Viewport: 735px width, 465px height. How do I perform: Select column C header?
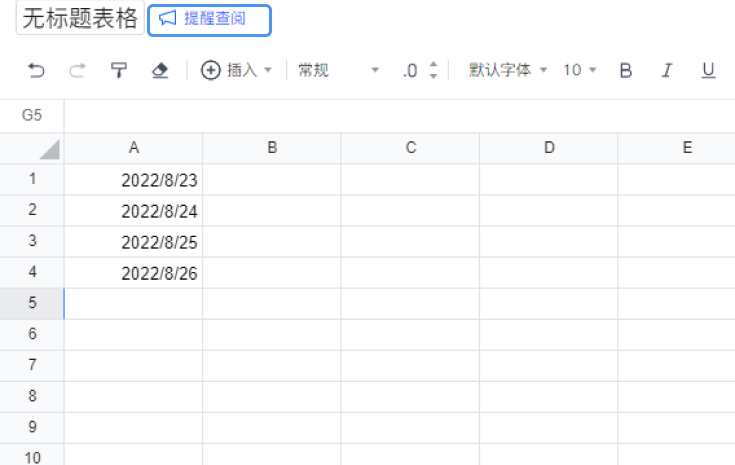click(x=411, y=148)
